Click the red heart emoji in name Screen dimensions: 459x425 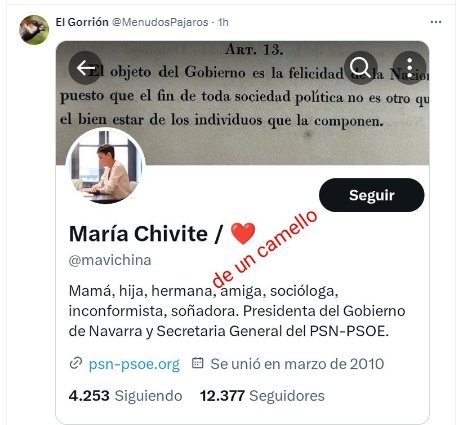tap(243, 233)
